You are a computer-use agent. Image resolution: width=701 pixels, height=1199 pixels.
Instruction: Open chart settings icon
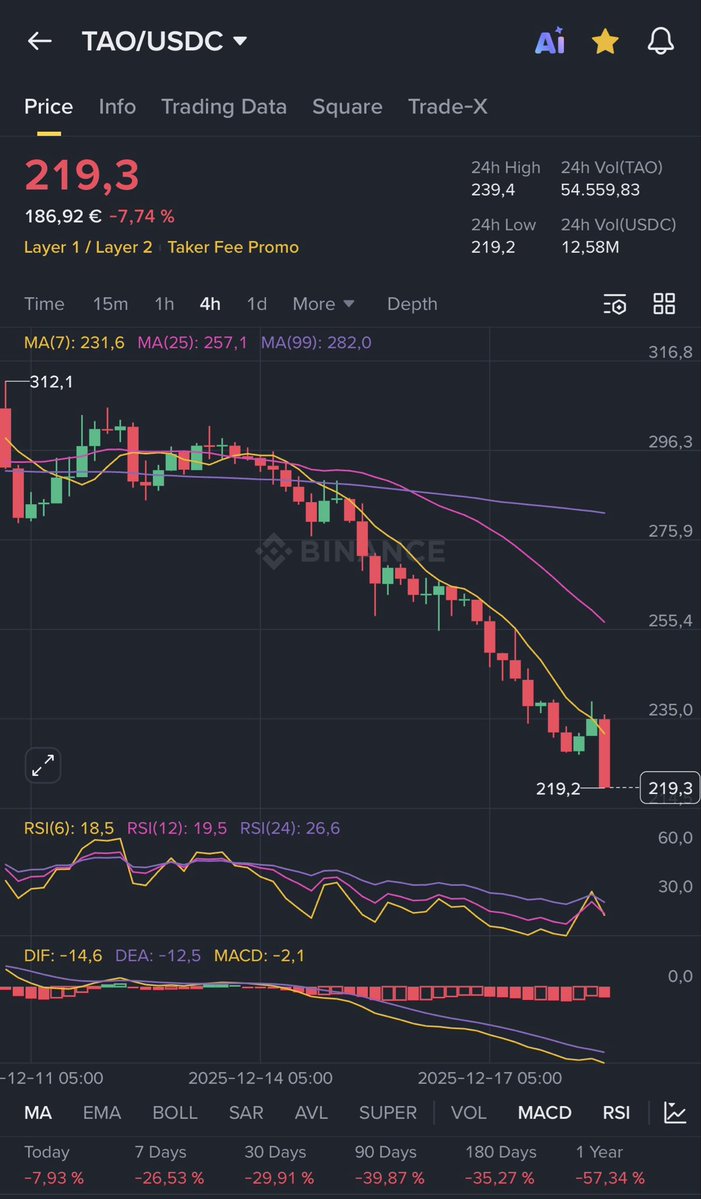[615, 304]
